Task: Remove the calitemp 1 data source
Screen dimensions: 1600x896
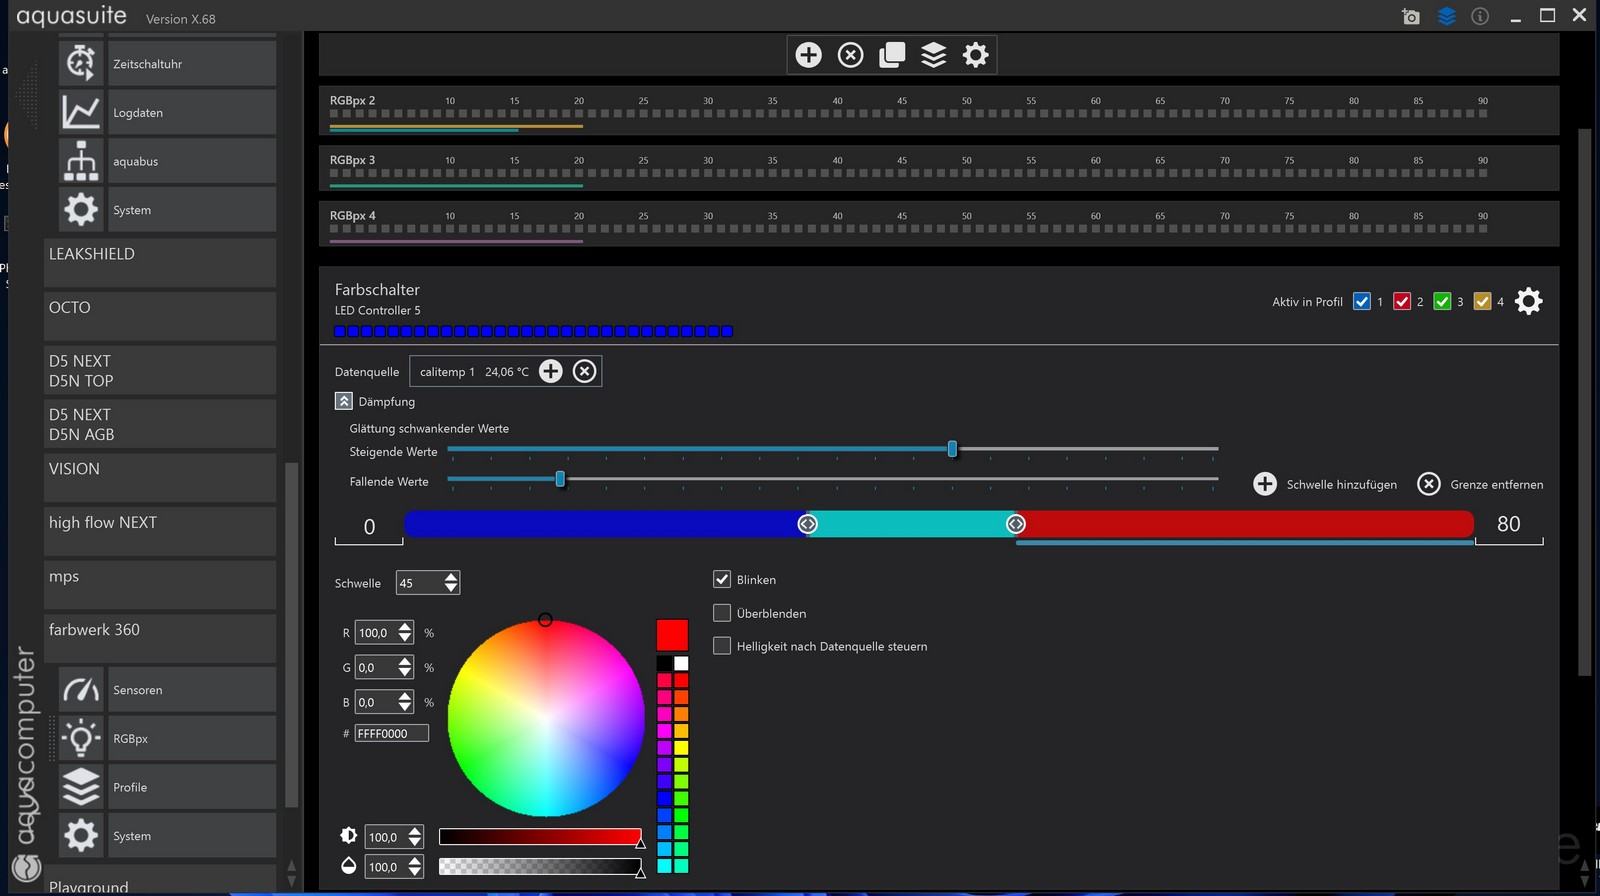Action: click(585, 372)
